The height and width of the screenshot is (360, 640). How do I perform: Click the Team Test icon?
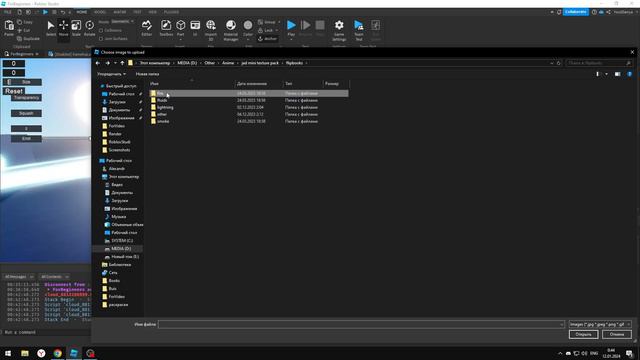coord(359,25)
